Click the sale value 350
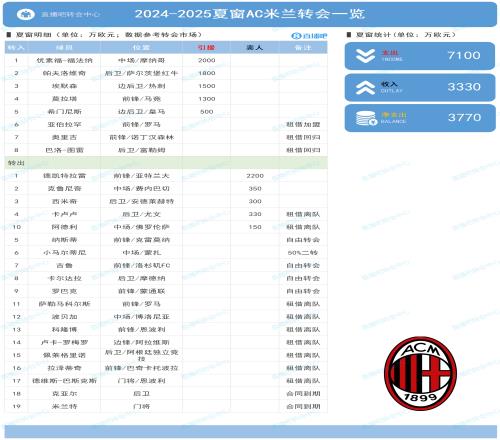Screen dimensions: 500x440 coord(255,189)
